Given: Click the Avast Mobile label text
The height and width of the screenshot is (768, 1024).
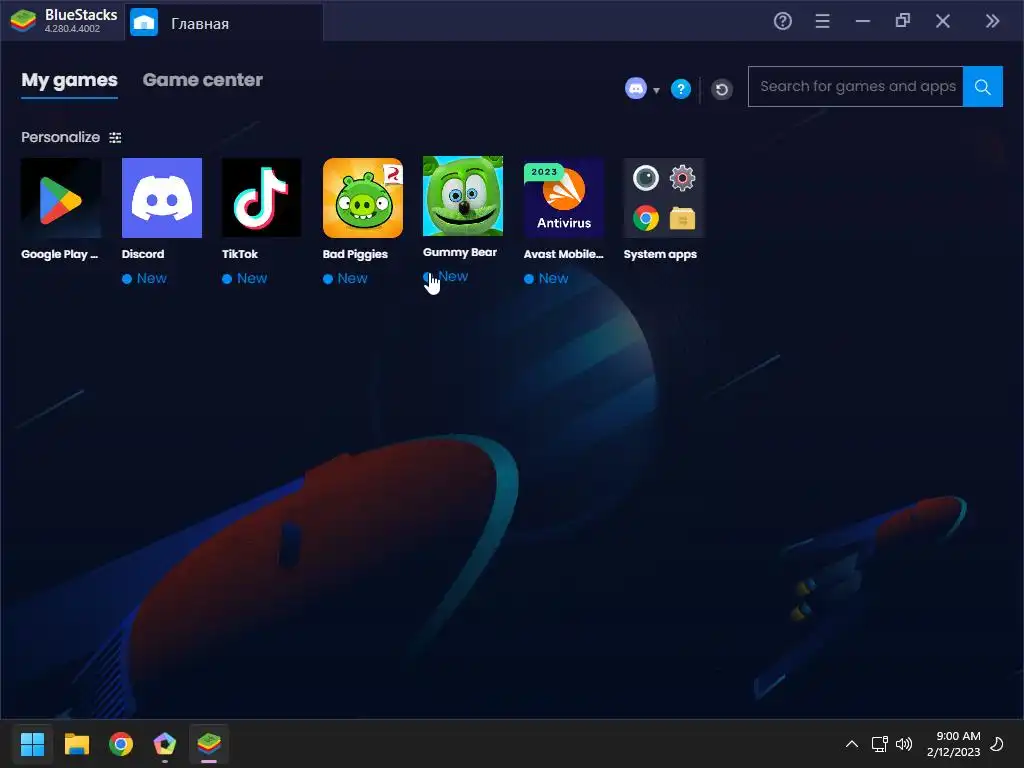Looking at the screenshot, I should (564, 254).
